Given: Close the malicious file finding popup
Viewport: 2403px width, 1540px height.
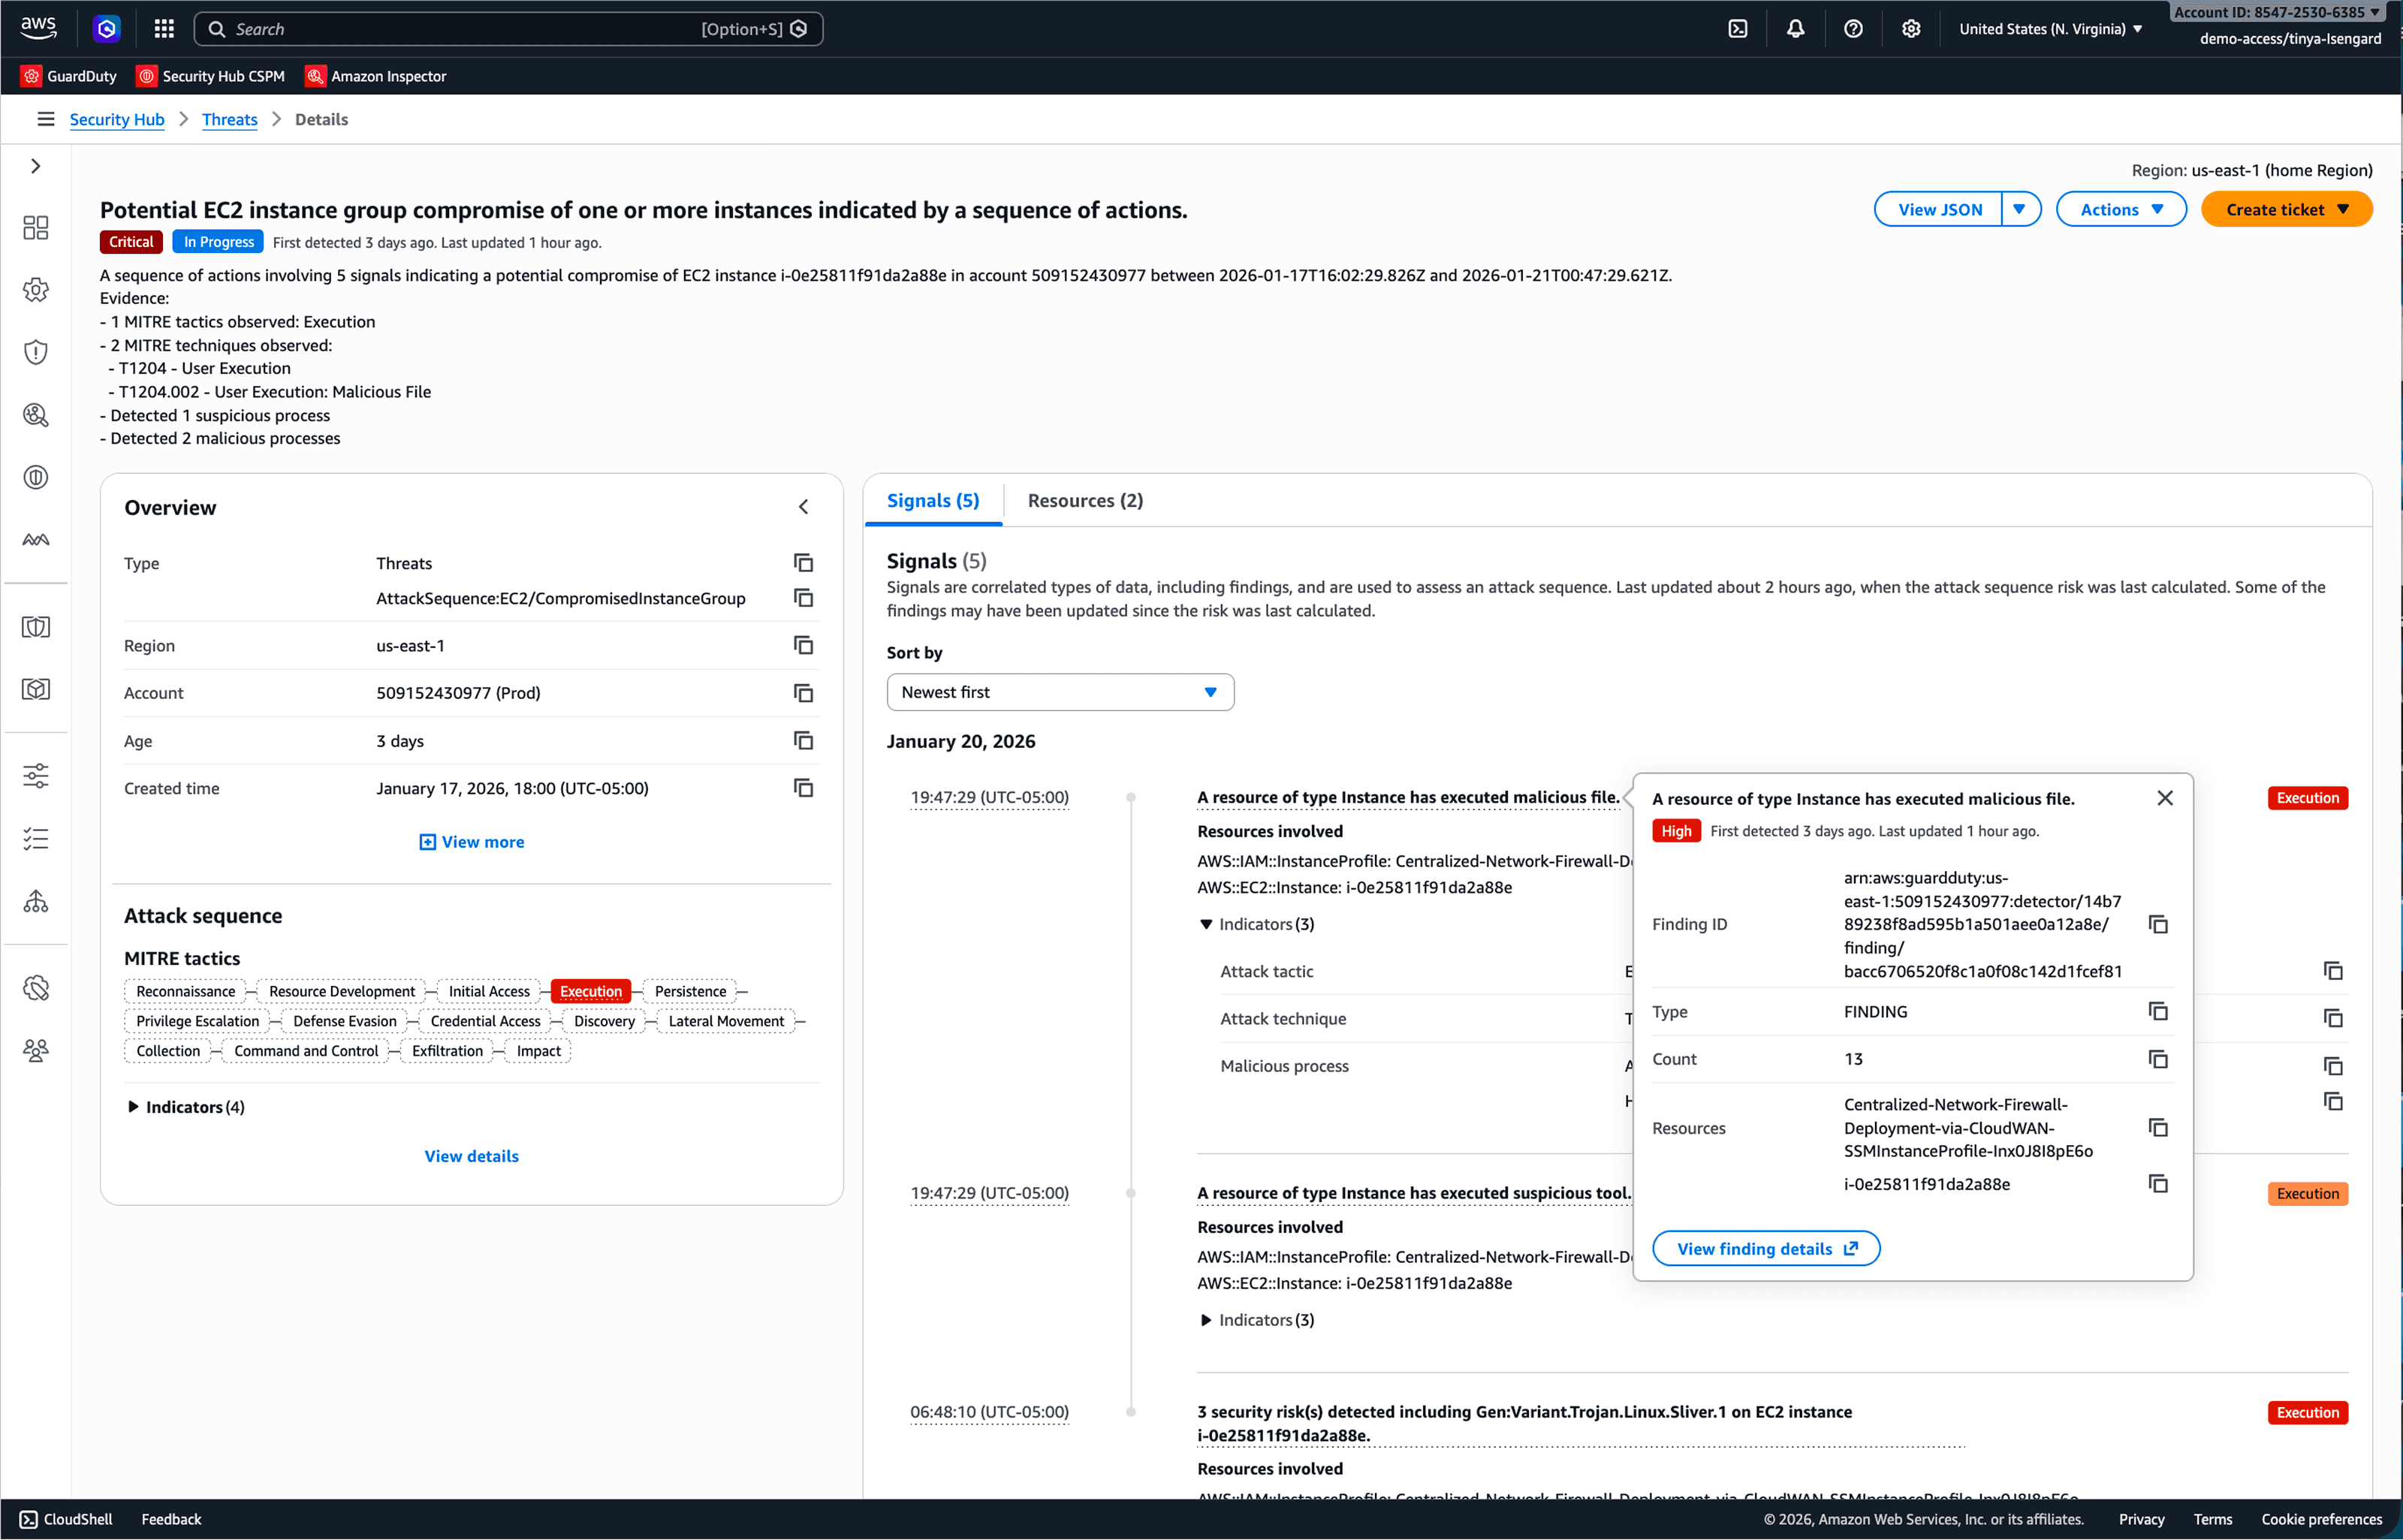Looking at the screenshot, I should pyautogui.click(x=2165, y=798).
